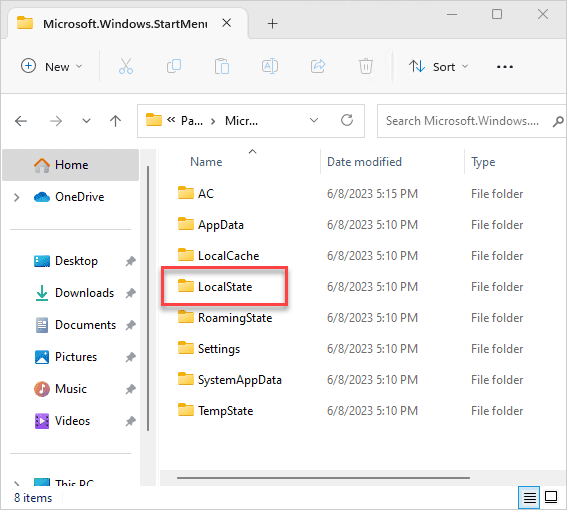Pin icon next to Downloads
Image resolution: width=567 pixels, height=510 pixels.
click(x=131, y=293)
